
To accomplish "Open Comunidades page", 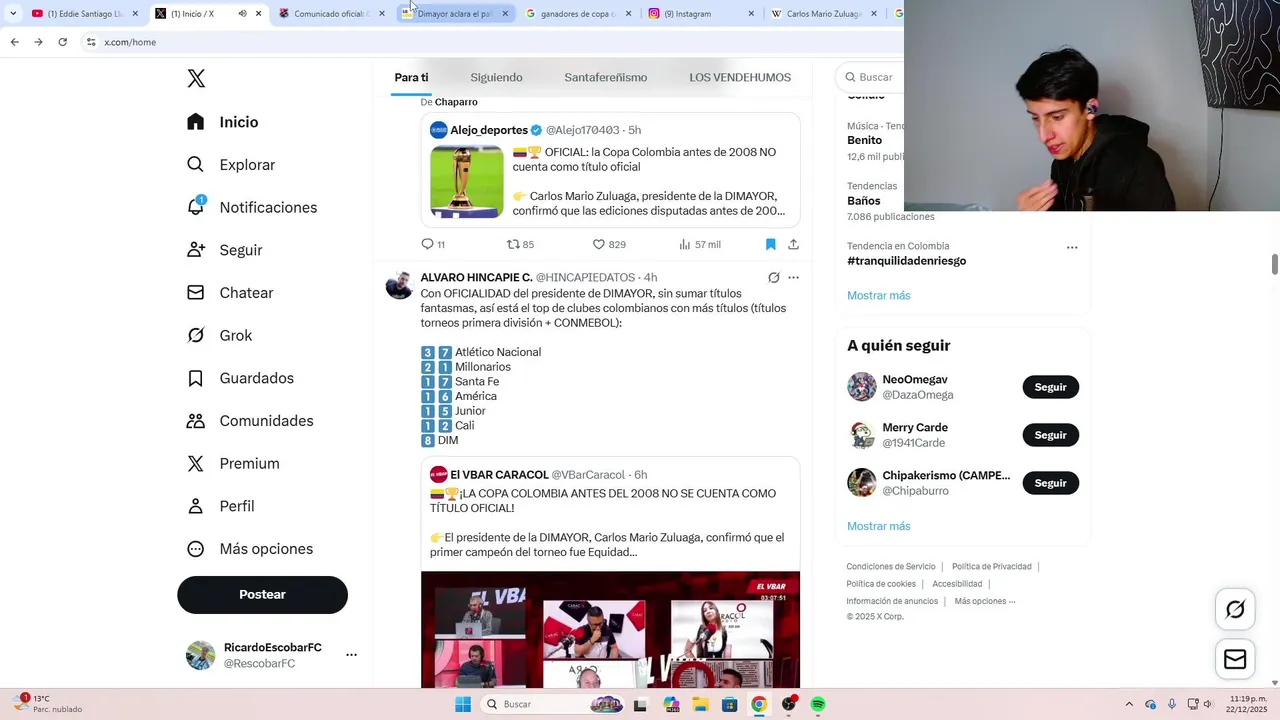I will click(250, 421).
